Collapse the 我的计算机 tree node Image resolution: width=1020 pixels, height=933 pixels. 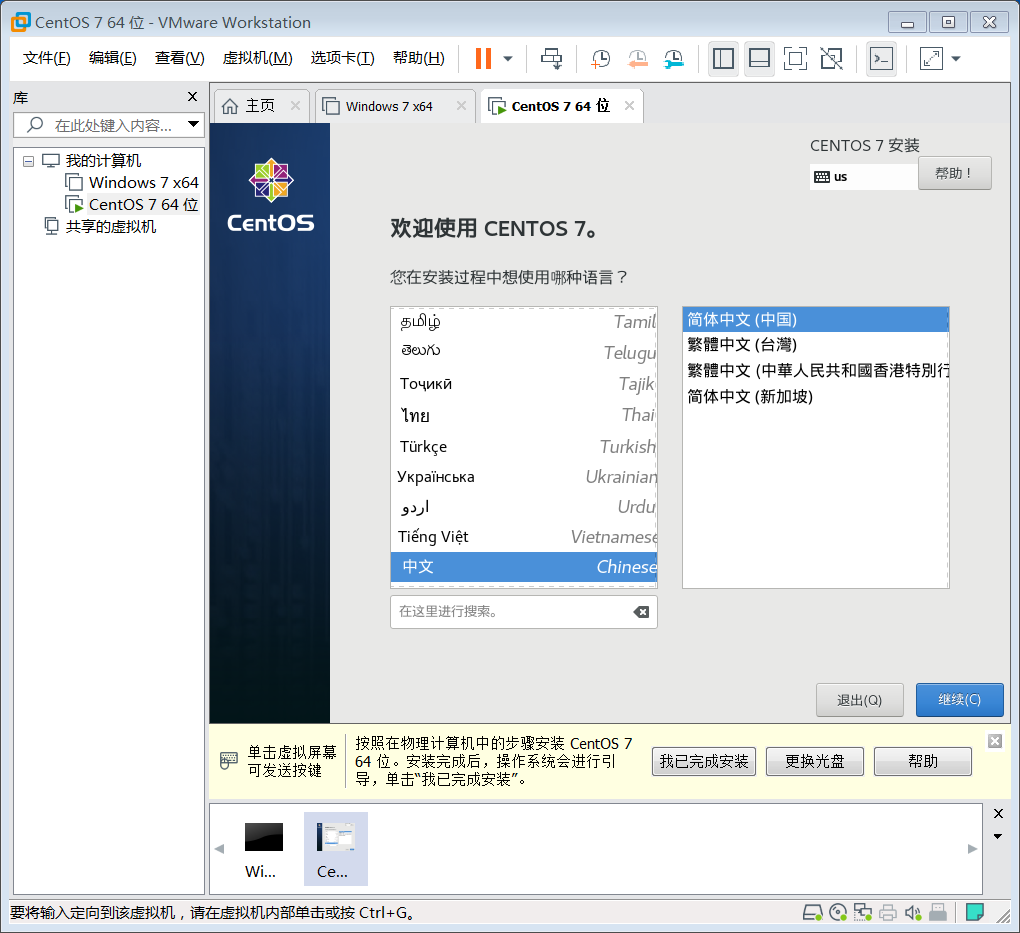click(x=28, y=161)
